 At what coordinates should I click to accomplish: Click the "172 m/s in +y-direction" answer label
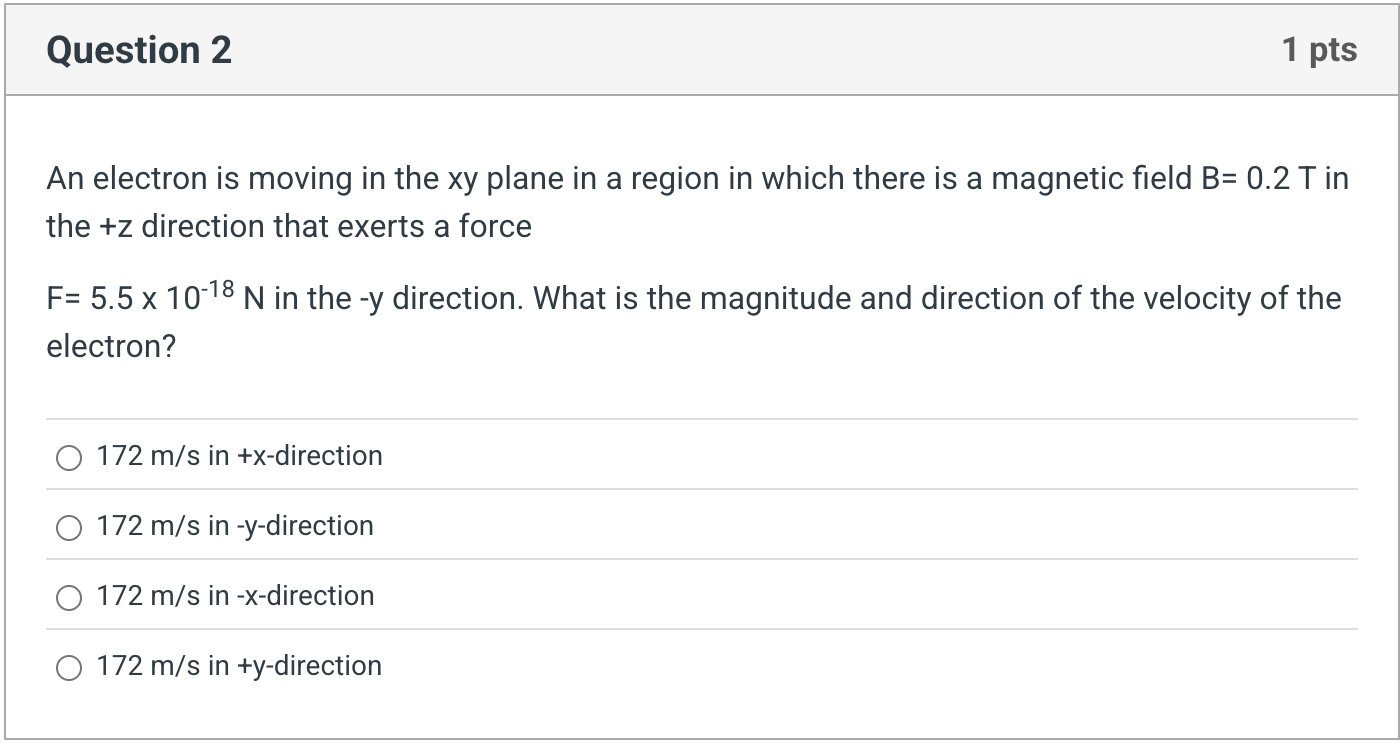[x=238, y=666]
